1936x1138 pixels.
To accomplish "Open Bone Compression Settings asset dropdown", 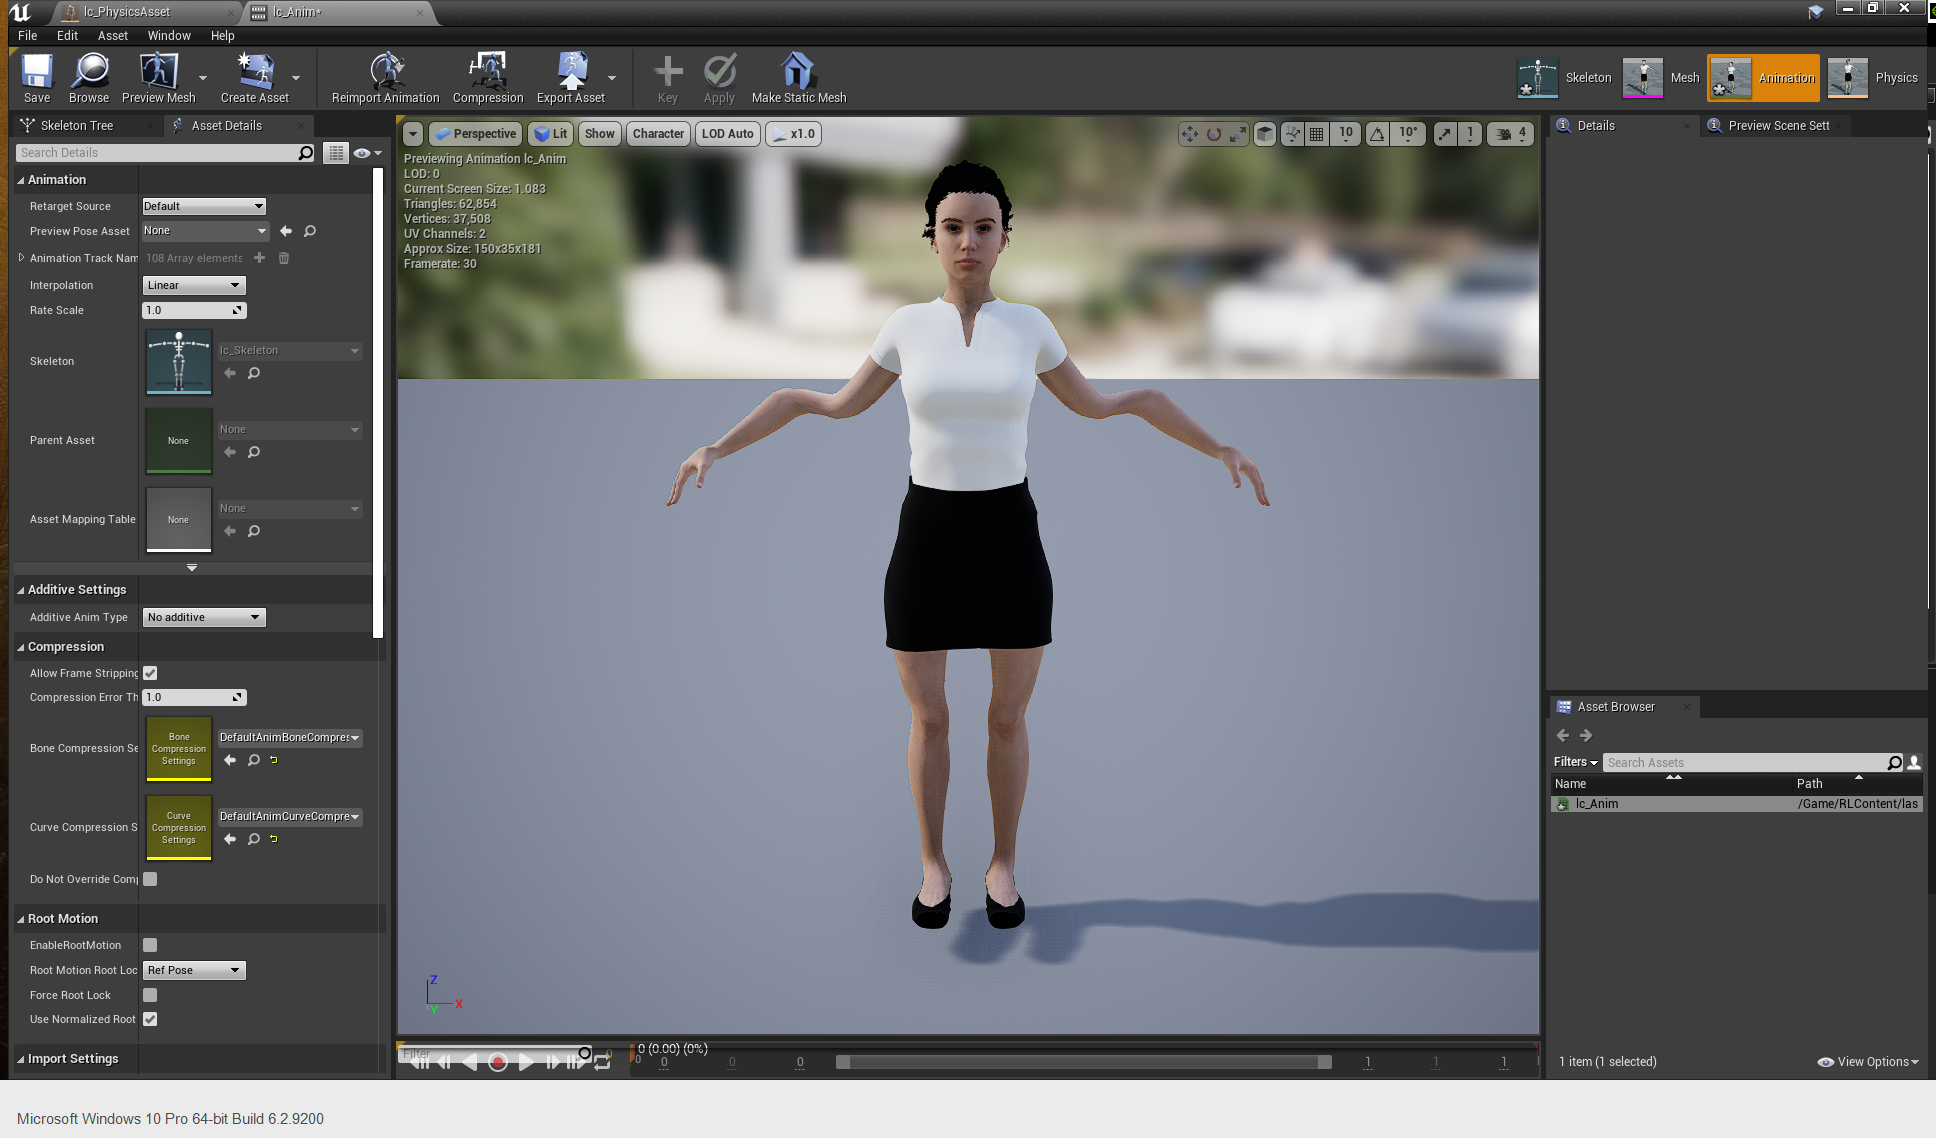I will pos(290,737).
